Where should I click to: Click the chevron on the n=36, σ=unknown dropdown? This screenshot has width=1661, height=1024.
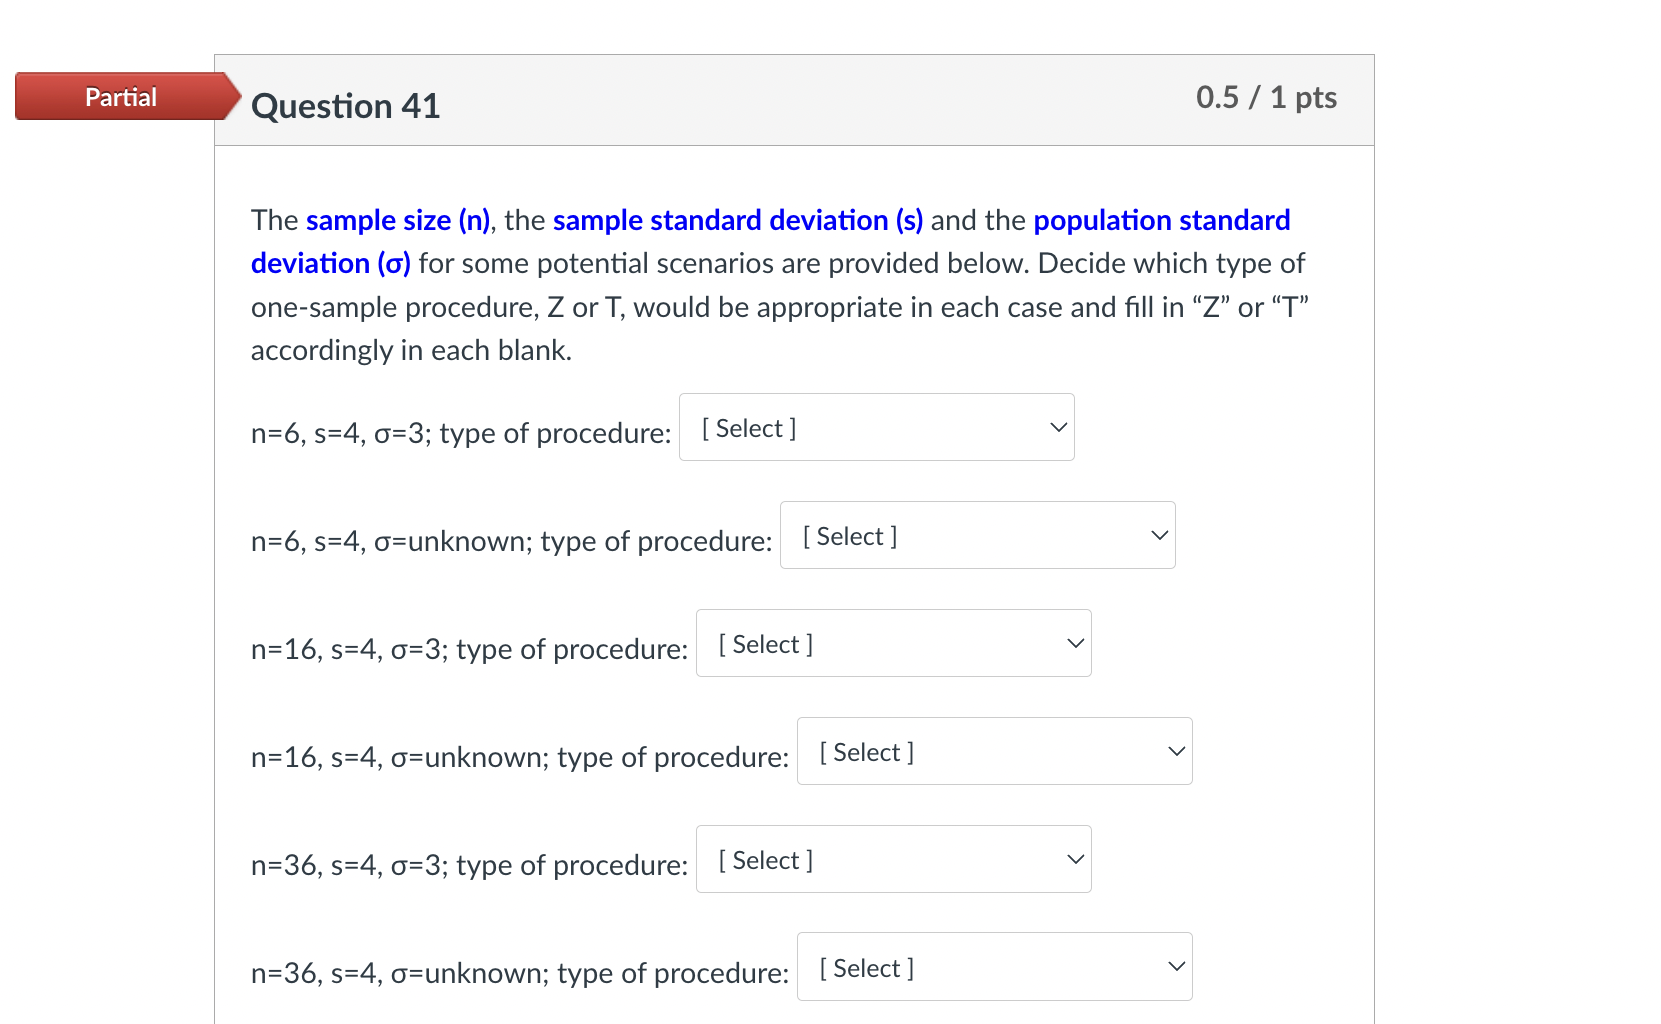pyautogui.click(x=1175, y=966)
